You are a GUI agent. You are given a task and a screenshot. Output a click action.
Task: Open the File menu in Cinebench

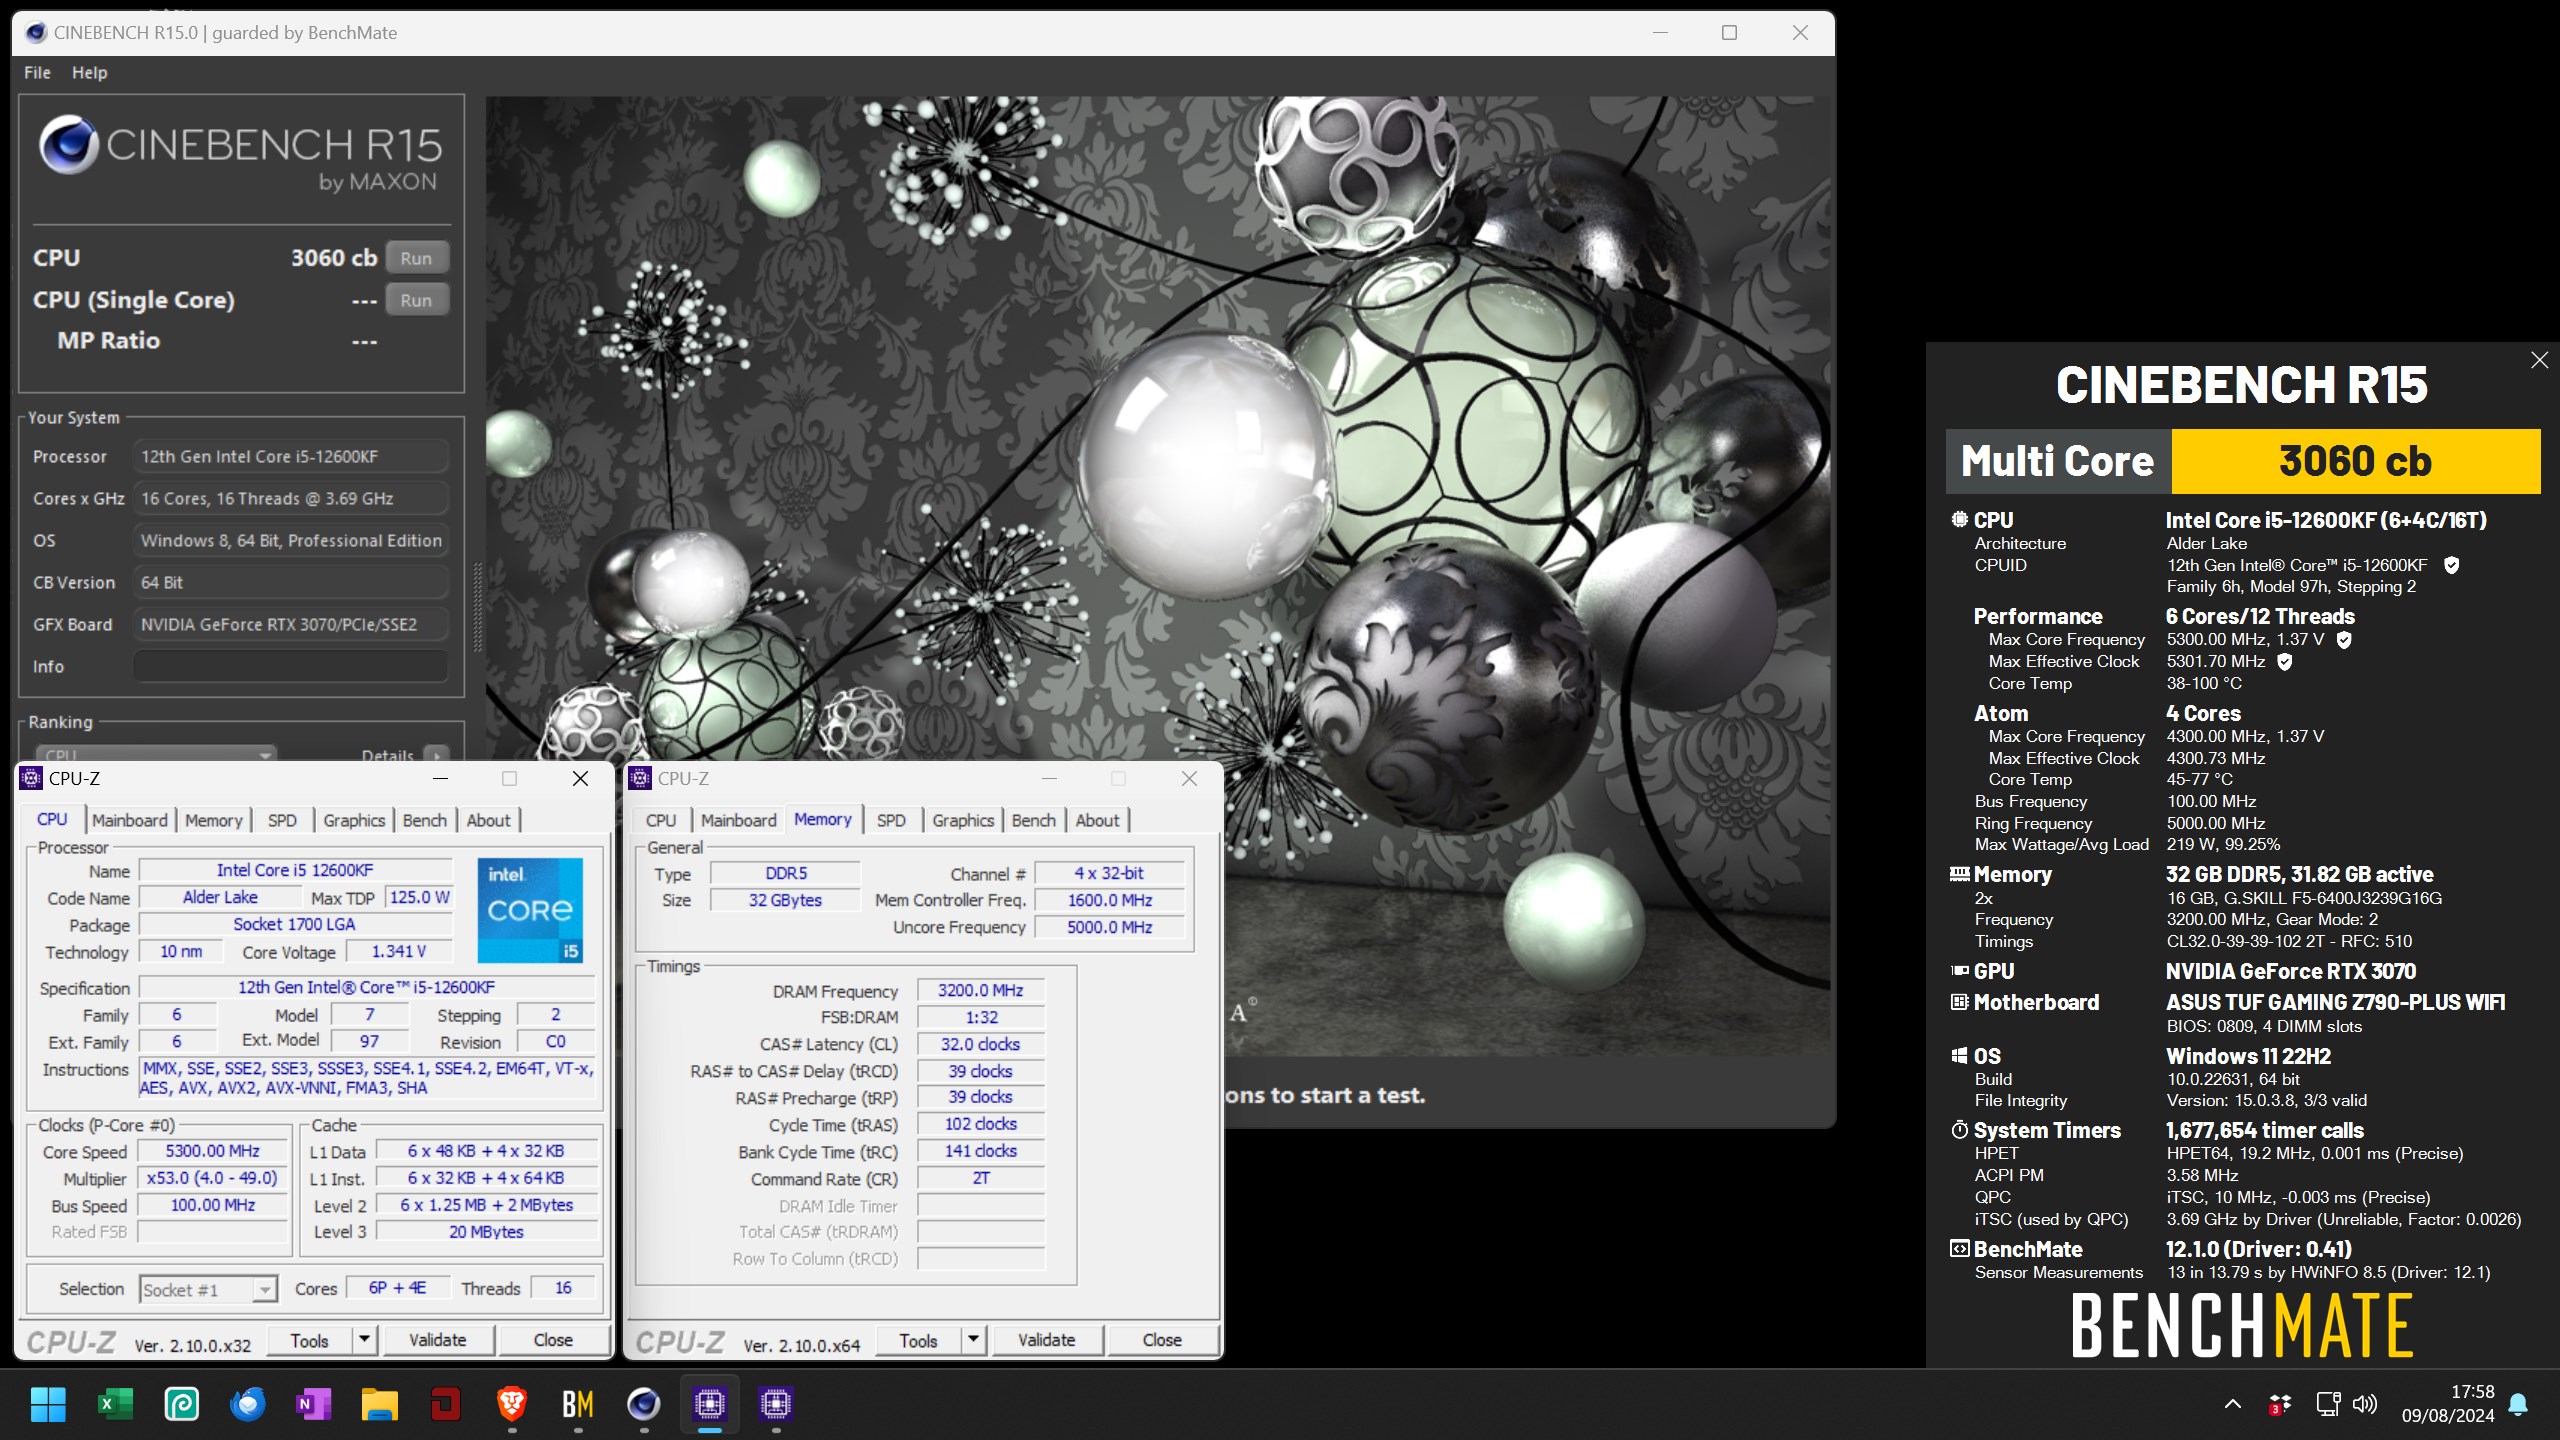click(x=37, y=72)
